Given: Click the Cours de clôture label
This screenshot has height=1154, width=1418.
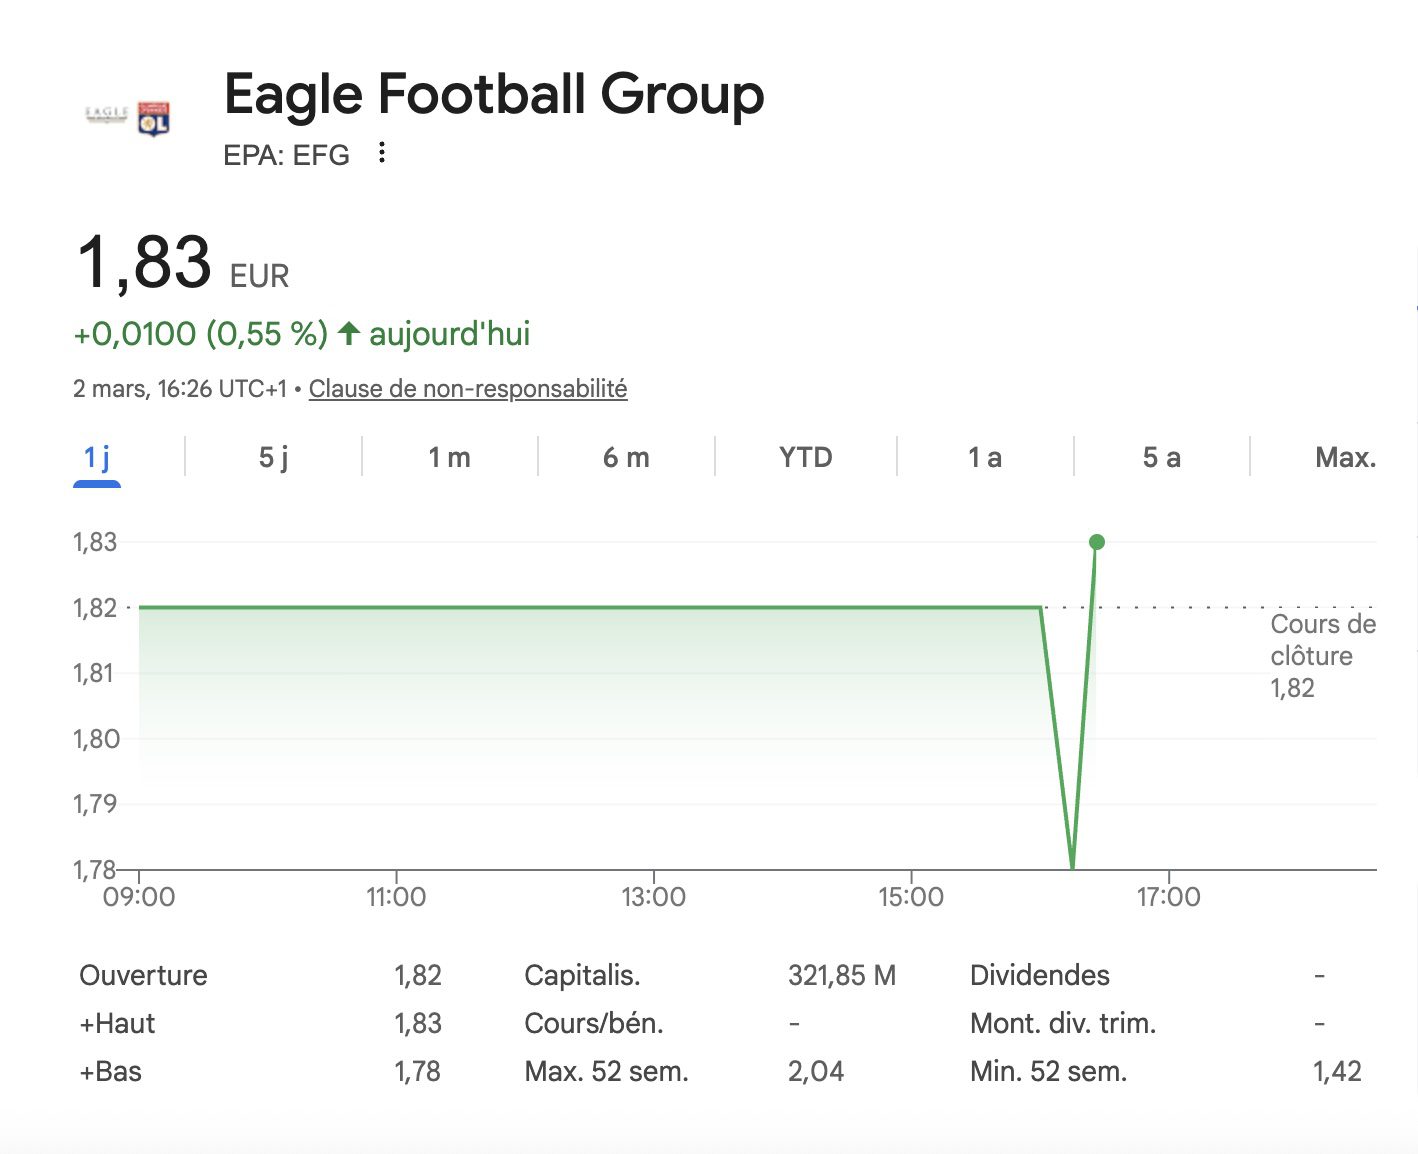Looking at the screenshot, I should pyautogui.click(x=1322, y=640).
